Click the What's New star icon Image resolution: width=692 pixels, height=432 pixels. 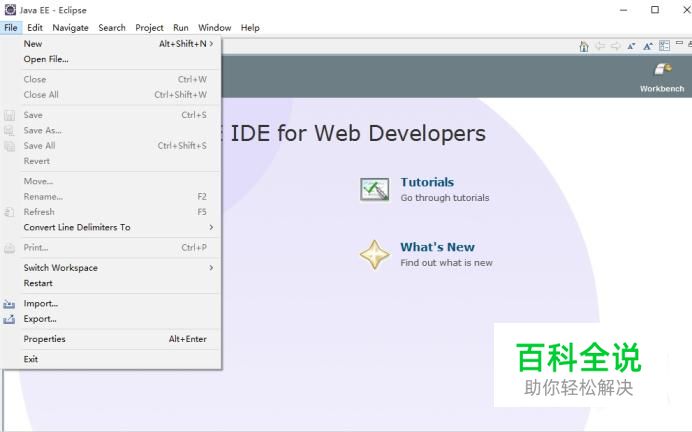(375, 255)
